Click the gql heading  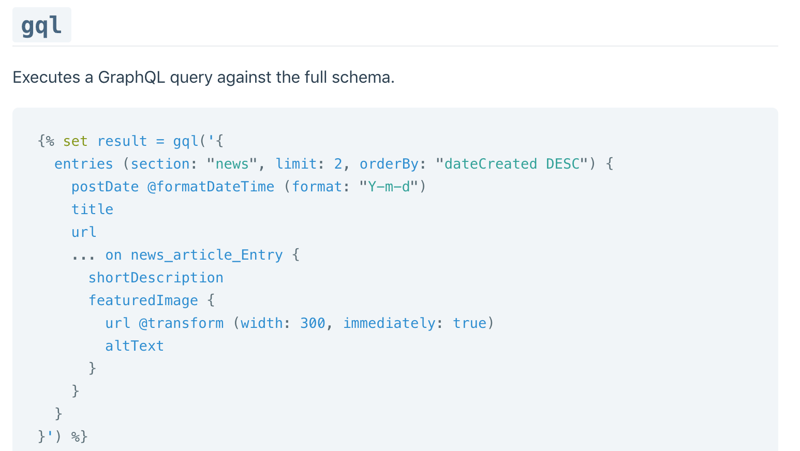tap(41, 24)
